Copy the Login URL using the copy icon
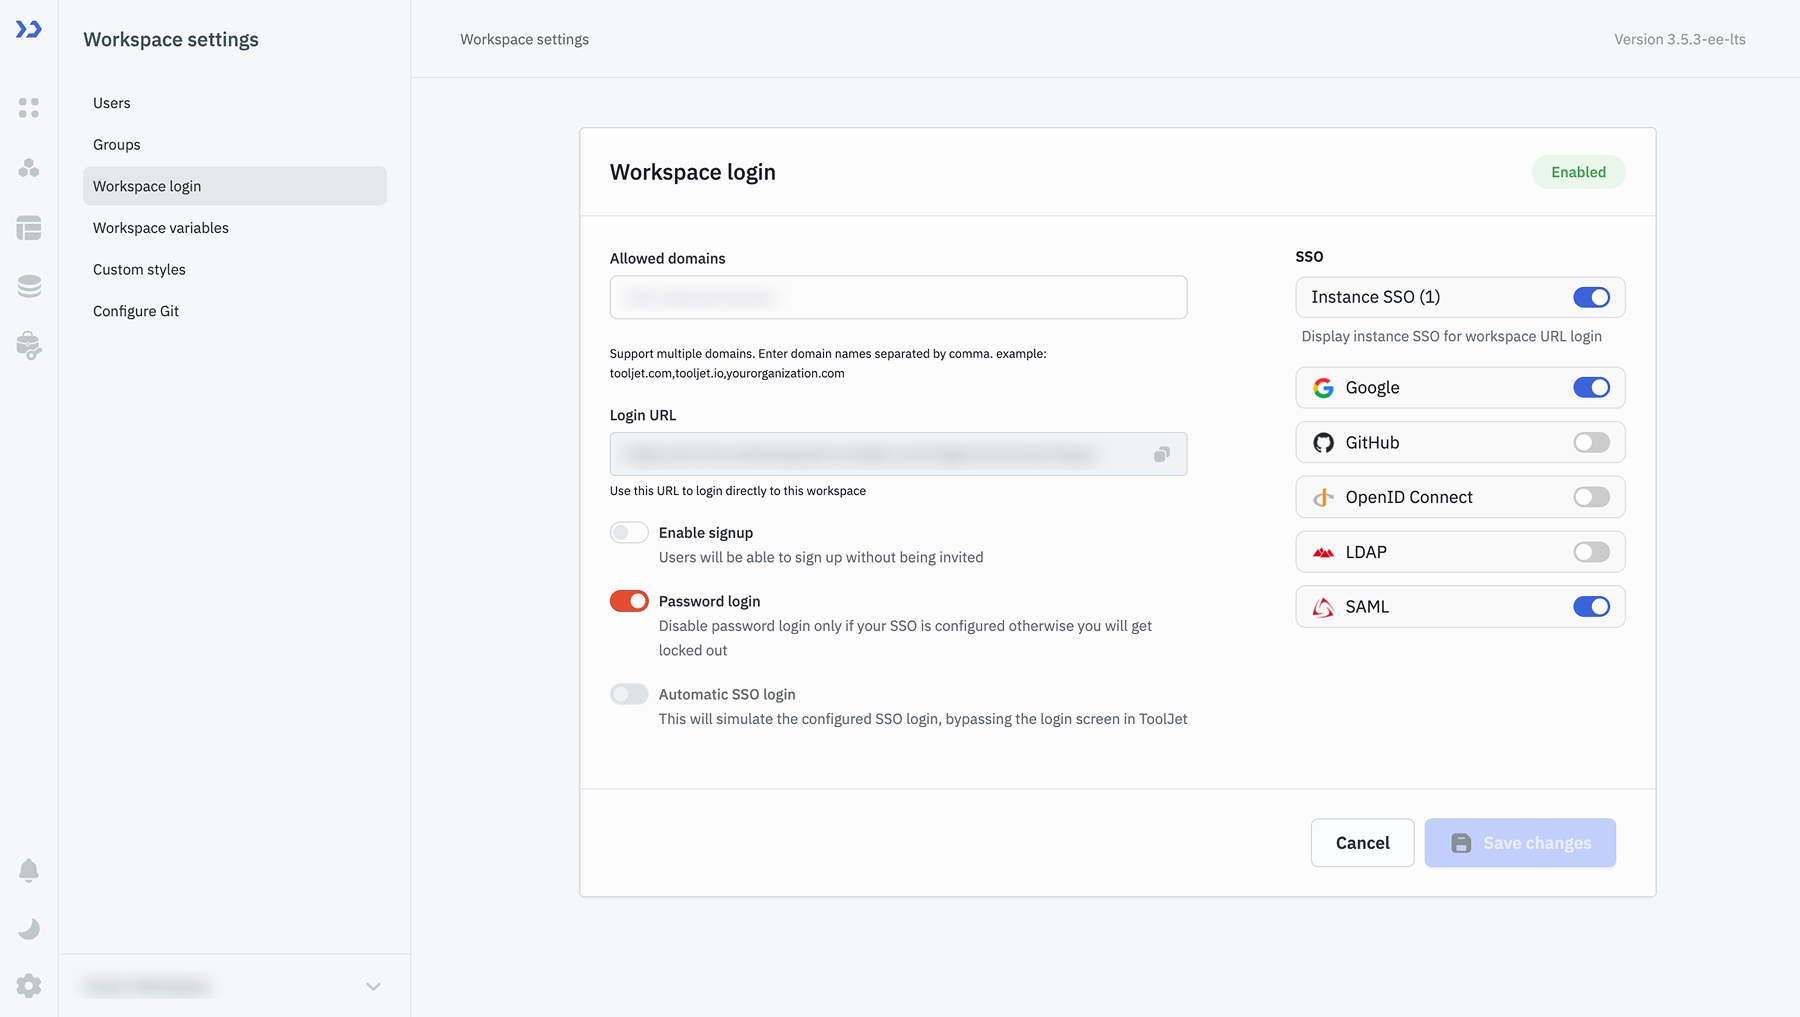 pyautogui.click(x=1161, y=454)
